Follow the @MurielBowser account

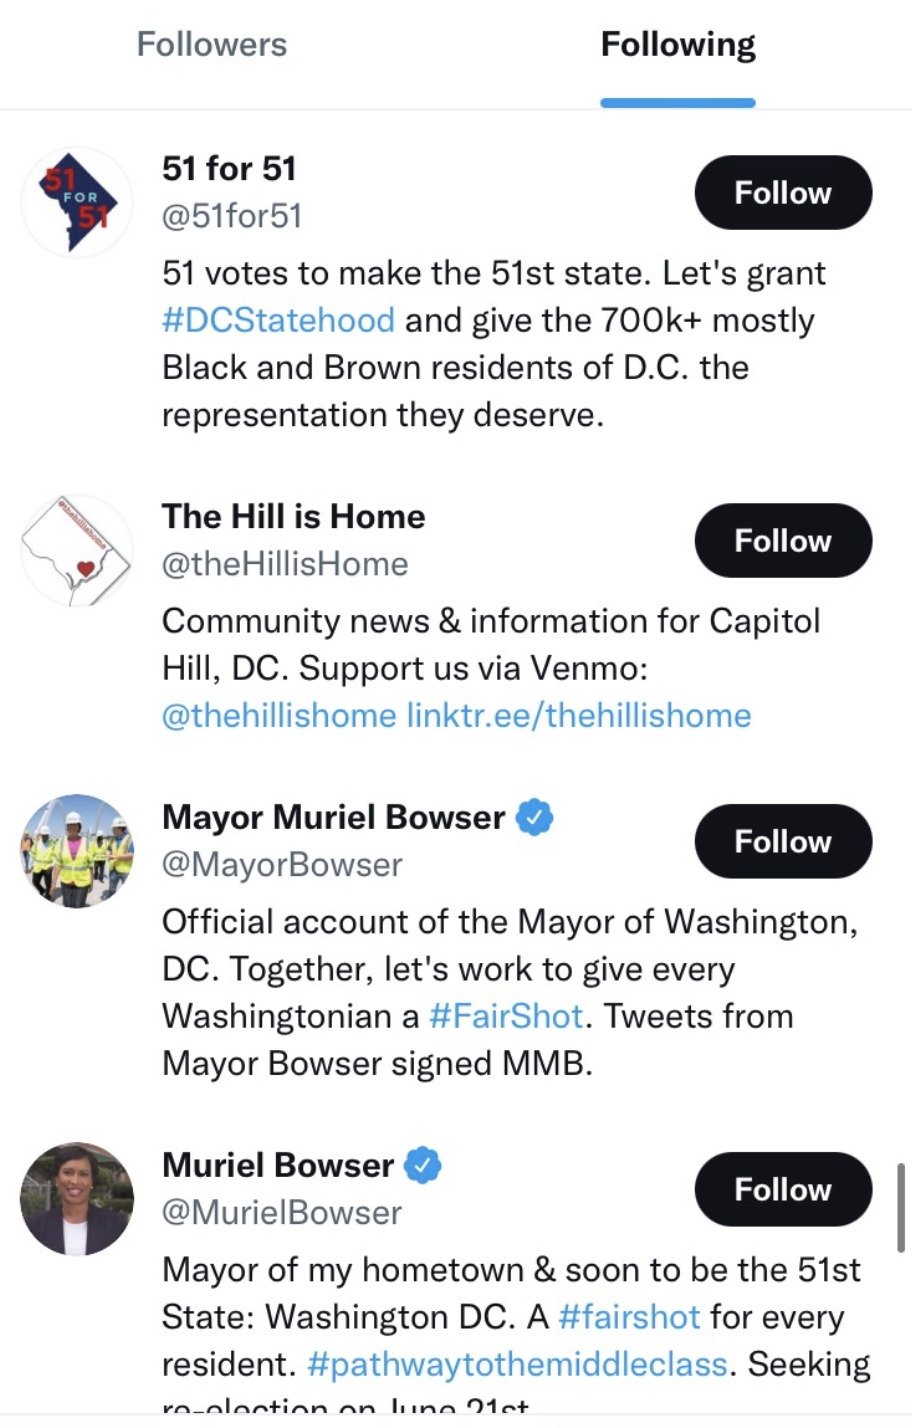coord(783,1190)
